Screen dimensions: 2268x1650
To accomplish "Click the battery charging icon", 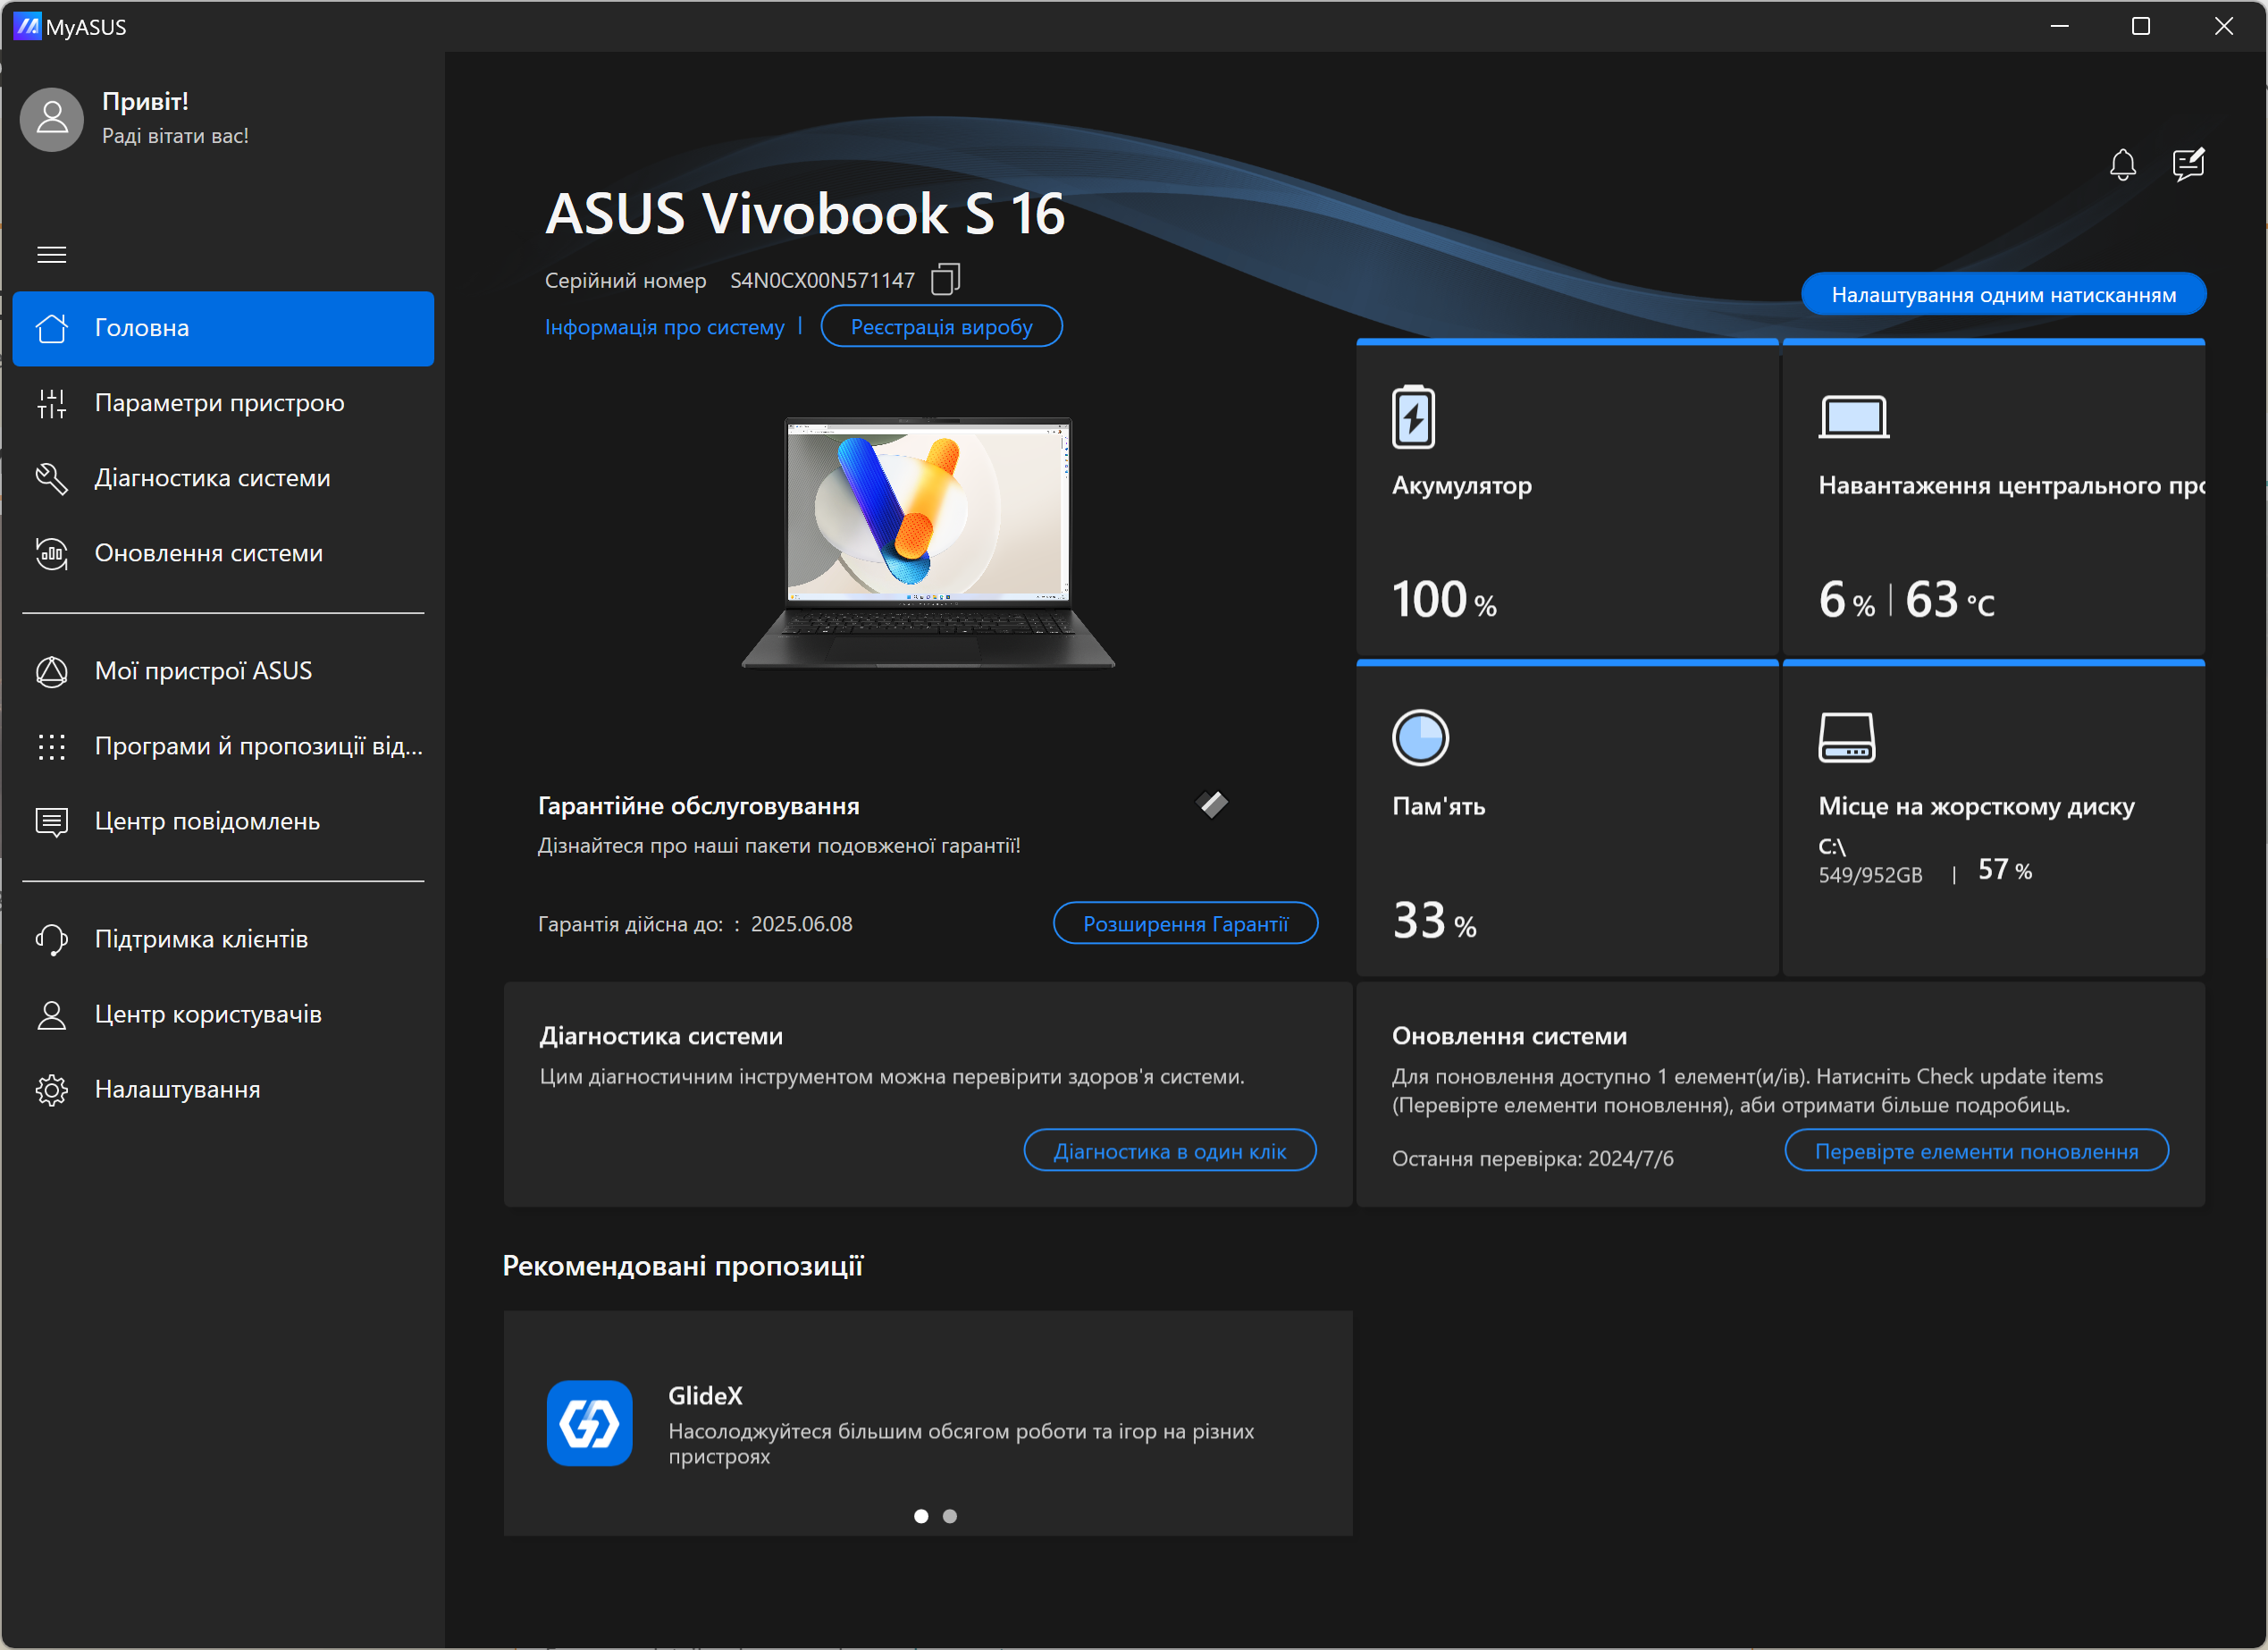I will (x=1413, y=416).
